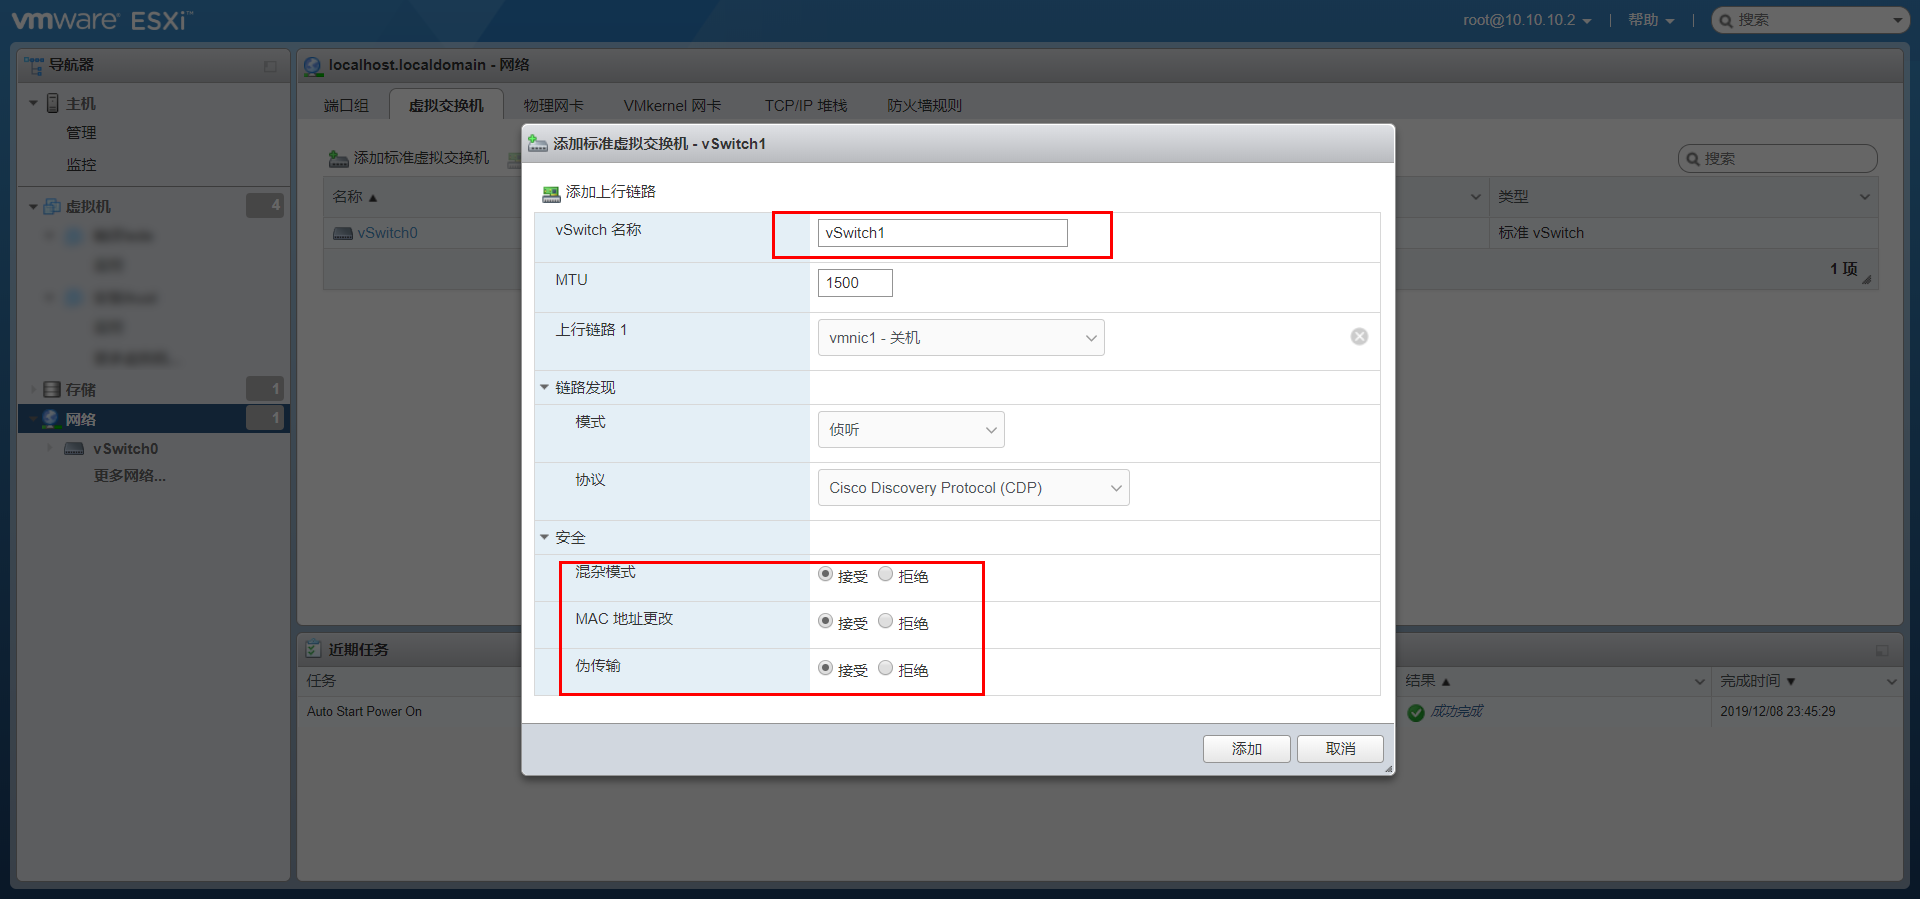Click the Cancel button in dialog
This screenshot has width=1920, height=899.
(x=1340, y=749)
